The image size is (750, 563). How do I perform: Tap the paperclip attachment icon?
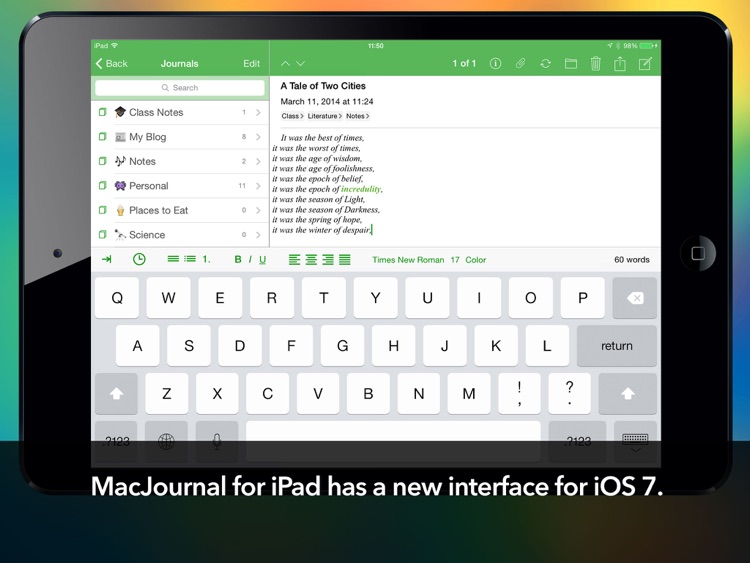point(520,64)
